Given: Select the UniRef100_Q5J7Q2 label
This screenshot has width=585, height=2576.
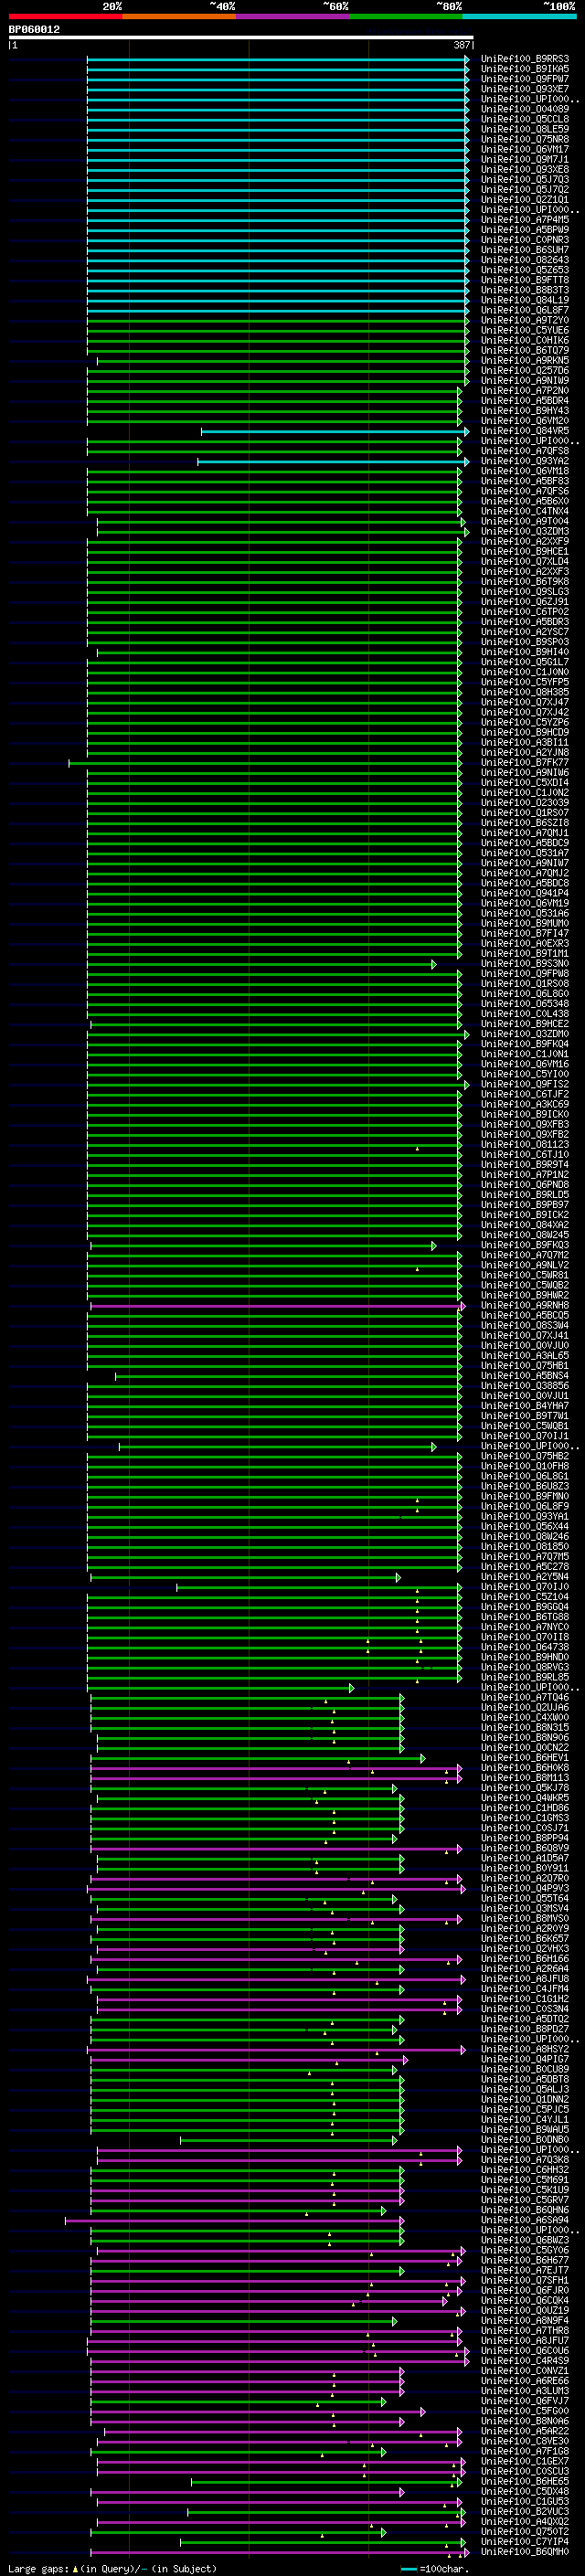Looking at the screenshot, I should [525, 189].
